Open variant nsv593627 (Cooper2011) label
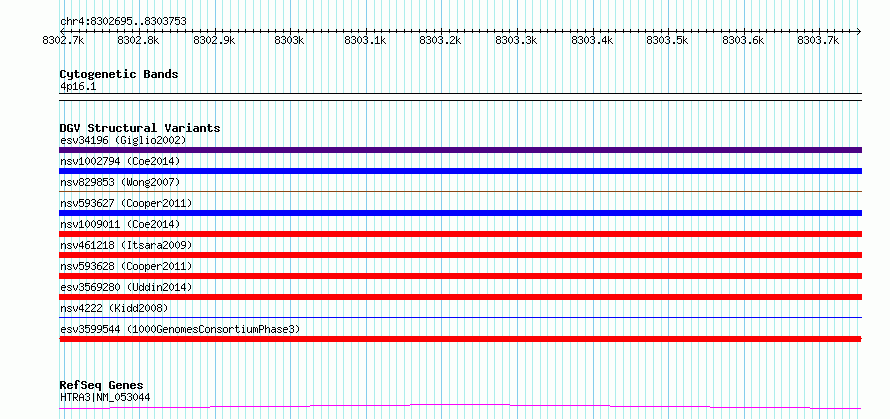Viewport: 890px width, 419px height. 126,203
